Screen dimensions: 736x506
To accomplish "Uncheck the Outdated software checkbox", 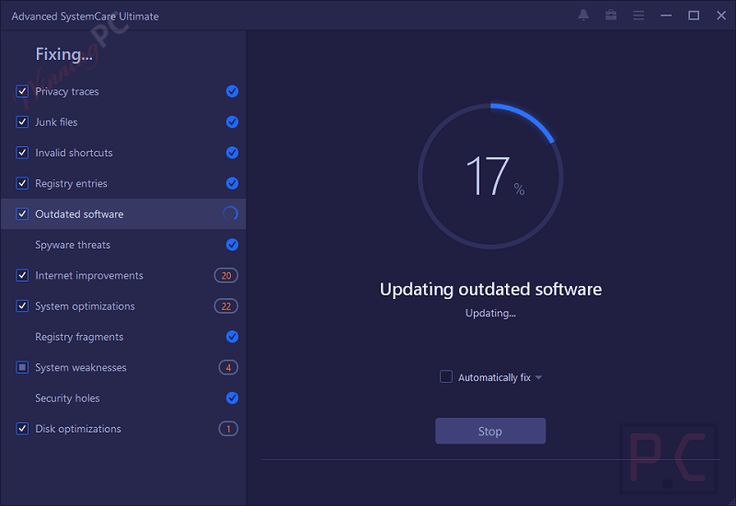I will pos(22,214).
